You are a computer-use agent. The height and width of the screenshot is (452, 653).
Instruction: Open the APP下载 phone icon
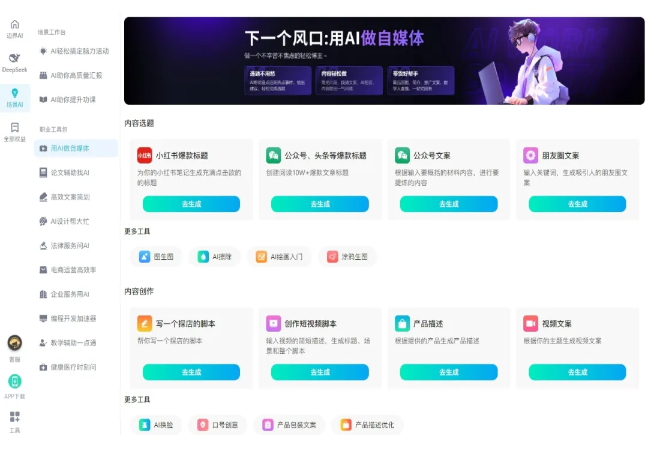pos(15,381)
